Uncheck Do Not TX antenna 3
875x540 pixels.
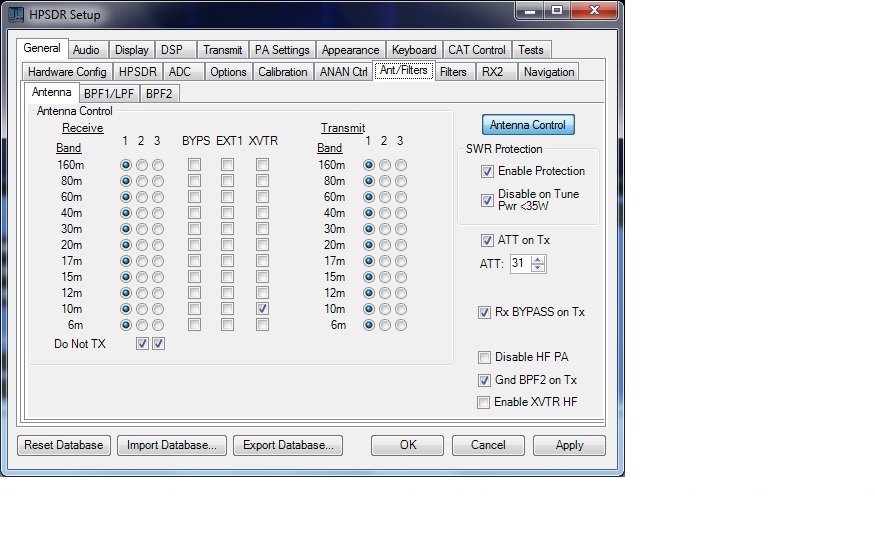point(158,344)
